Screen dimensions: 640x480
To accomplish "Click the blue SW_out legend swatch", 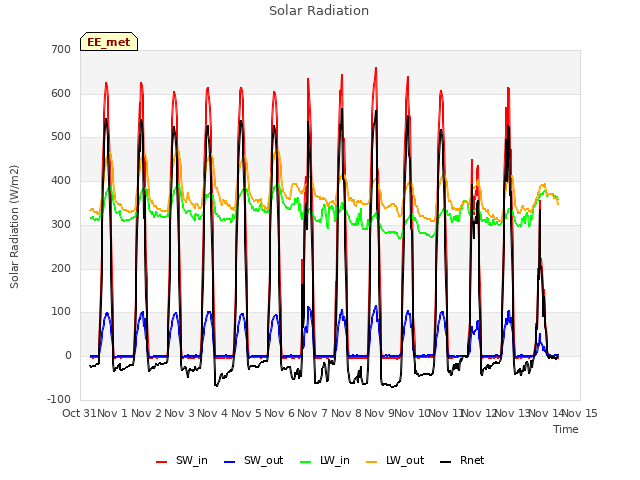I will [230, 462].
